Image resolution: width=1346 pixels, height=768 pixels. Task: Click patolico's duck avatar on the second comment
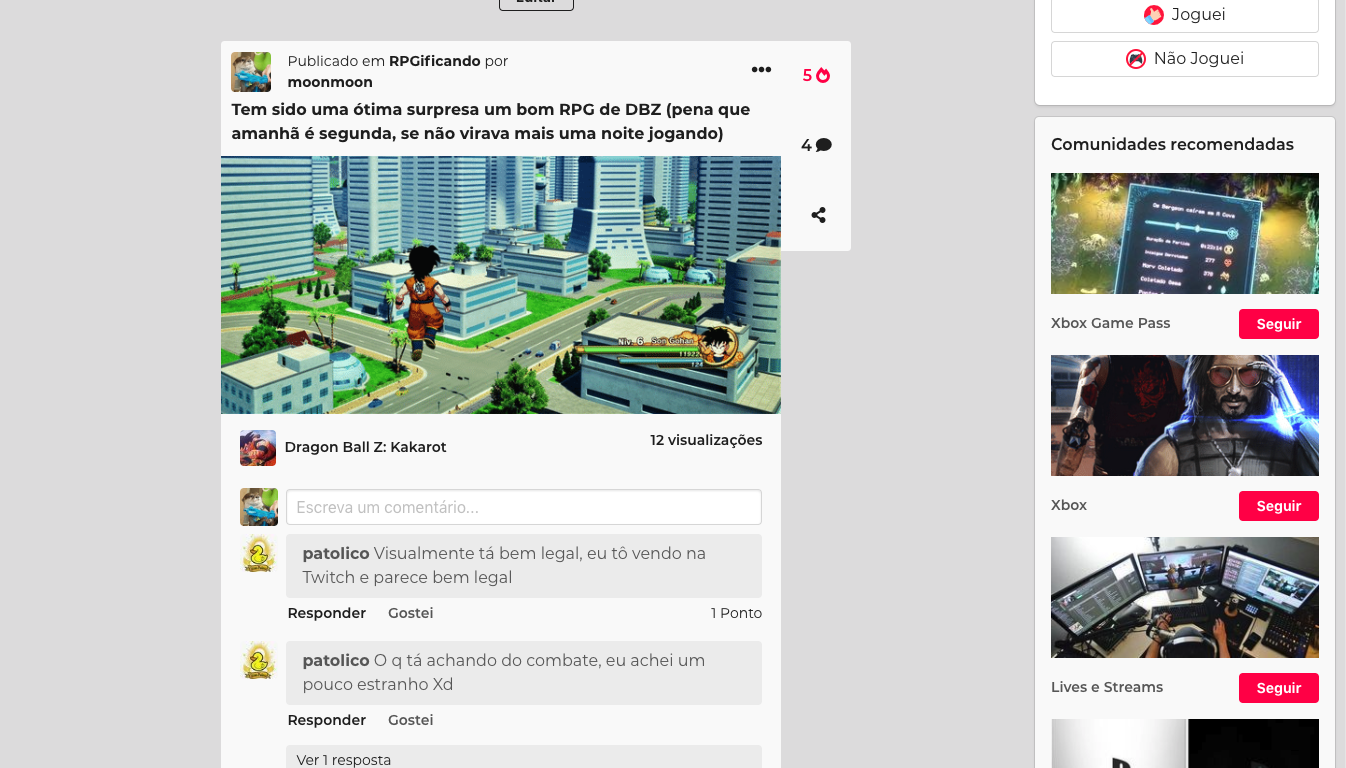tap(259, 661)
